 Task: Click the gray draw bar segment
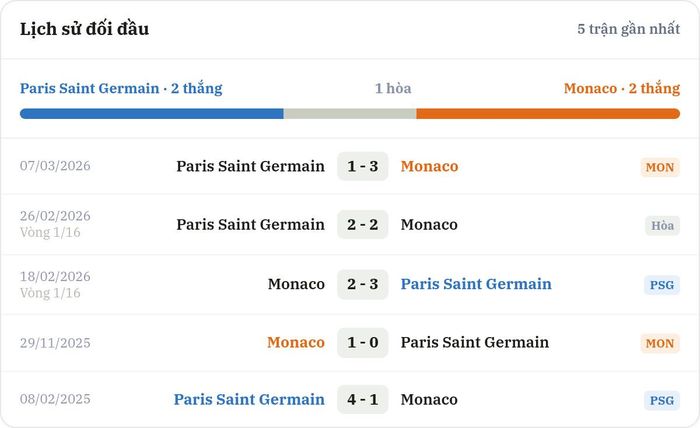pos(350,114)
